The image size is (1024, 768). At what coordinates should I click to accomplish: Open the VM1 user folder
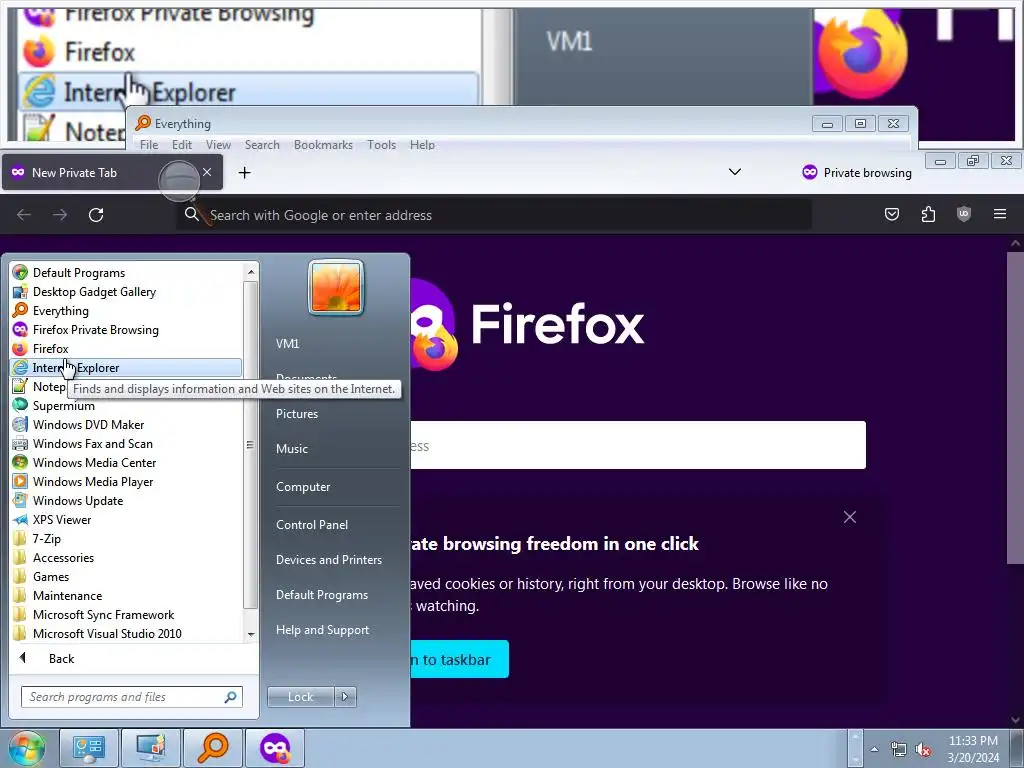287,344
